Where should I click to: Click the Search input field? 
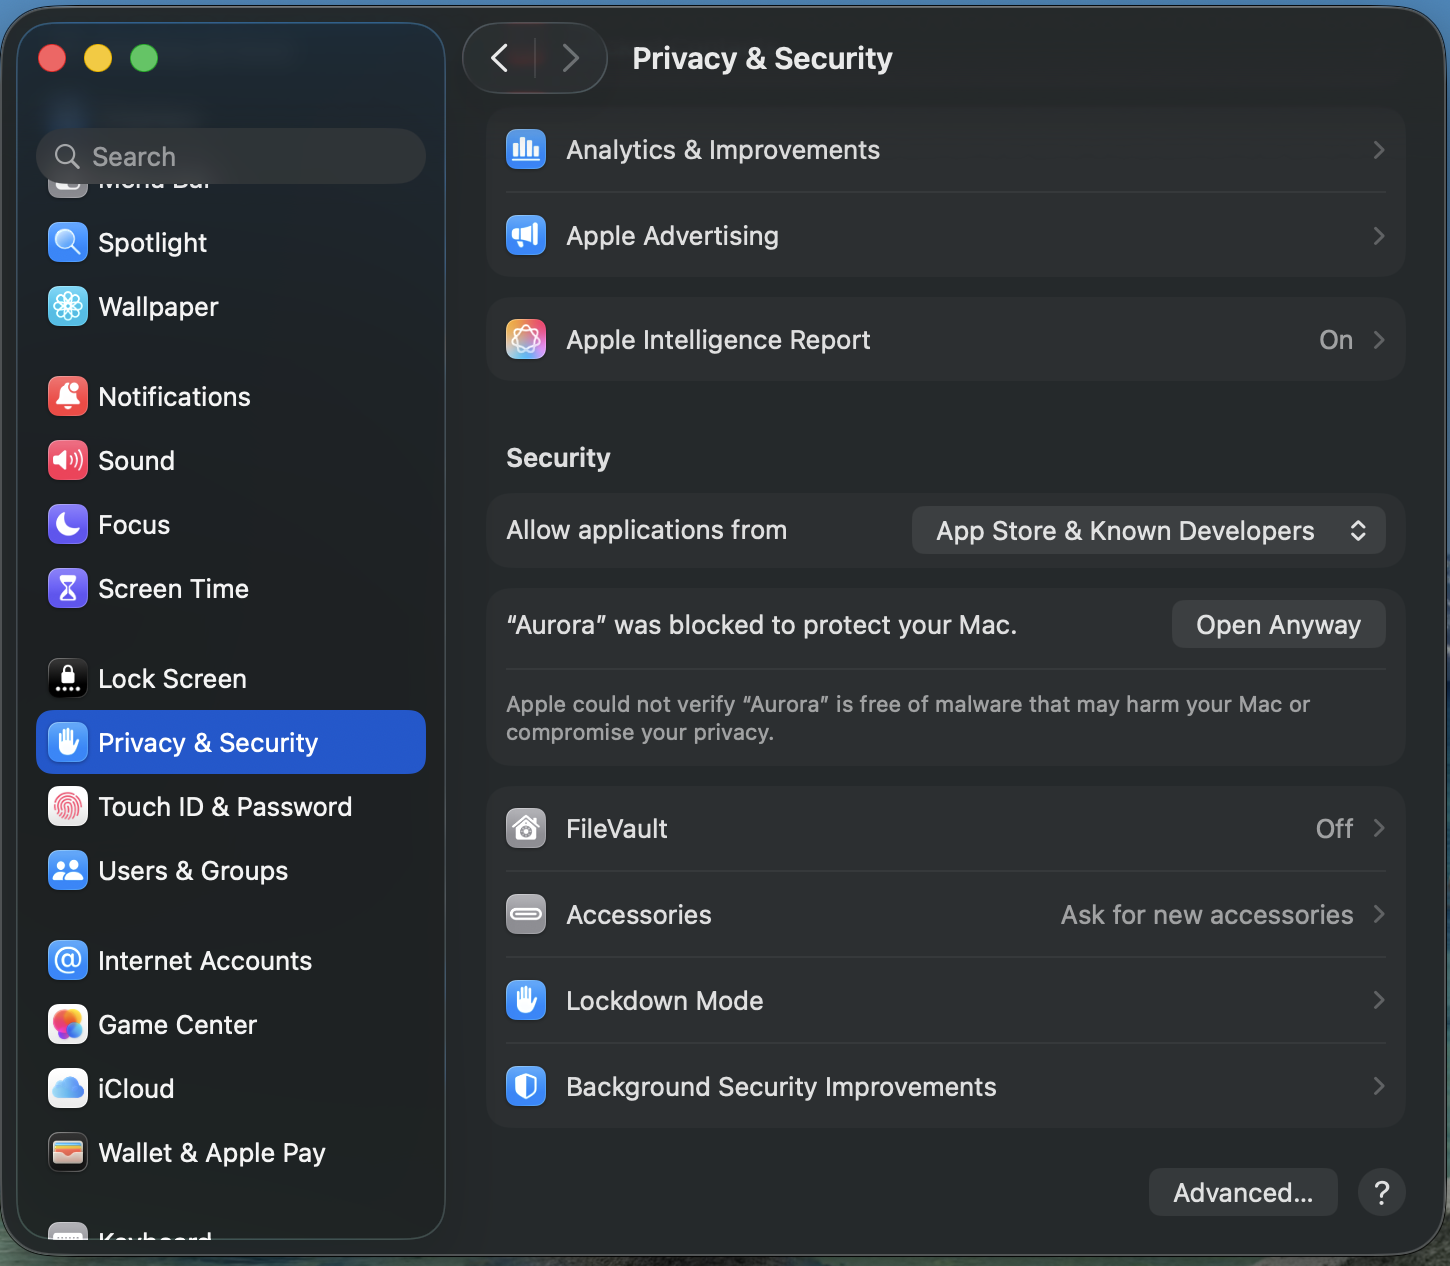231,156
